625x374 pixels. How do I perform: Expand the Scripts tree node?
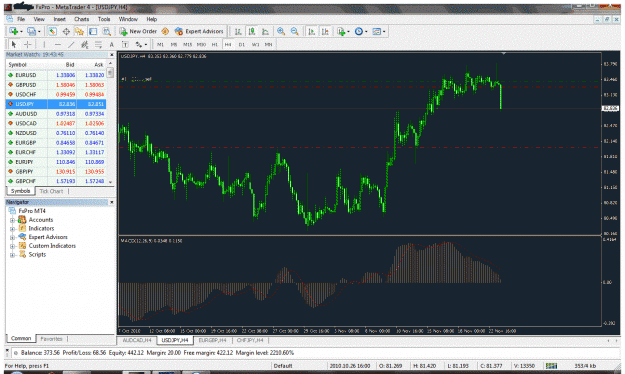(x=12, y=255)
